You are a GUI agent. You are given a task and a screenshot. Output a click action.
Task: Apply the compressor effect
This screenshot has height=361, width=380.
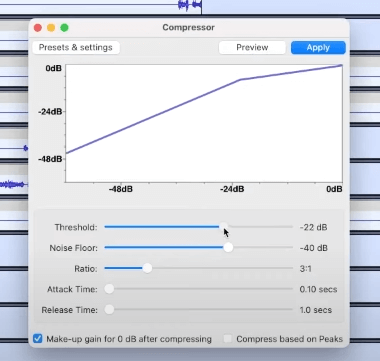[318, 48]
